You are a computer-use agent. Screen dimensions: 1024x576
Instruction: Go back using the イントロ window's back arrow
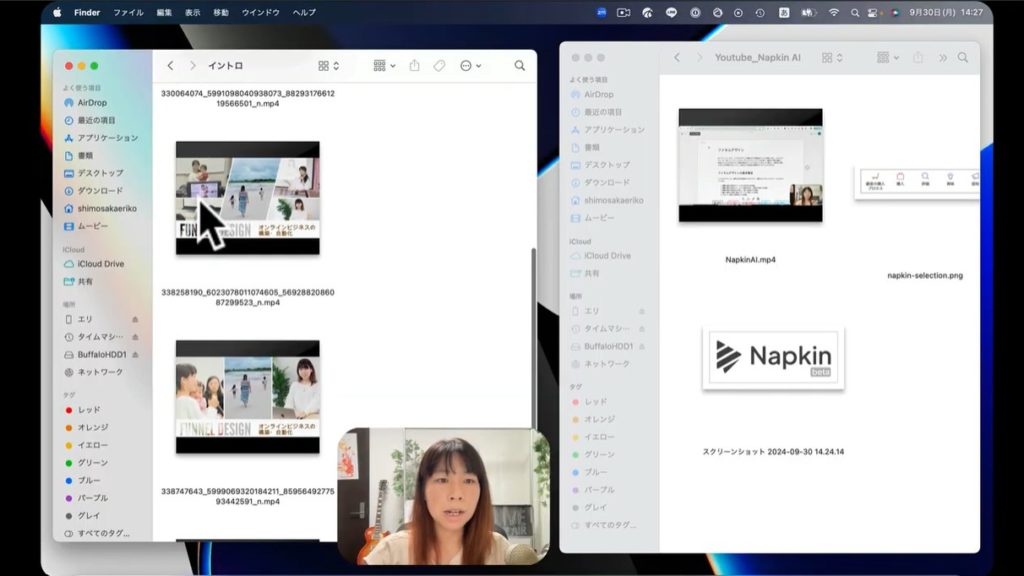170,66
